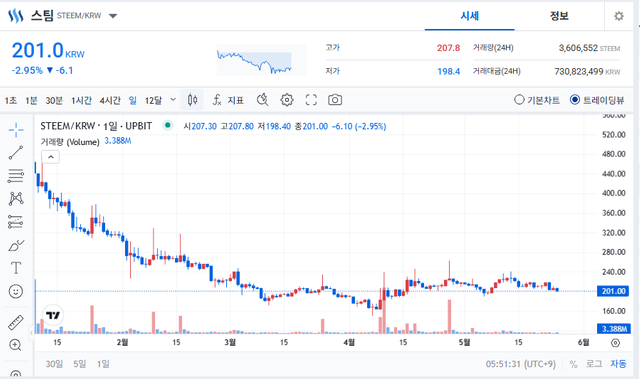This screenshot has height=379, width=640.
Task: Click the -2.95% change text
Action: tap(27, 71)
